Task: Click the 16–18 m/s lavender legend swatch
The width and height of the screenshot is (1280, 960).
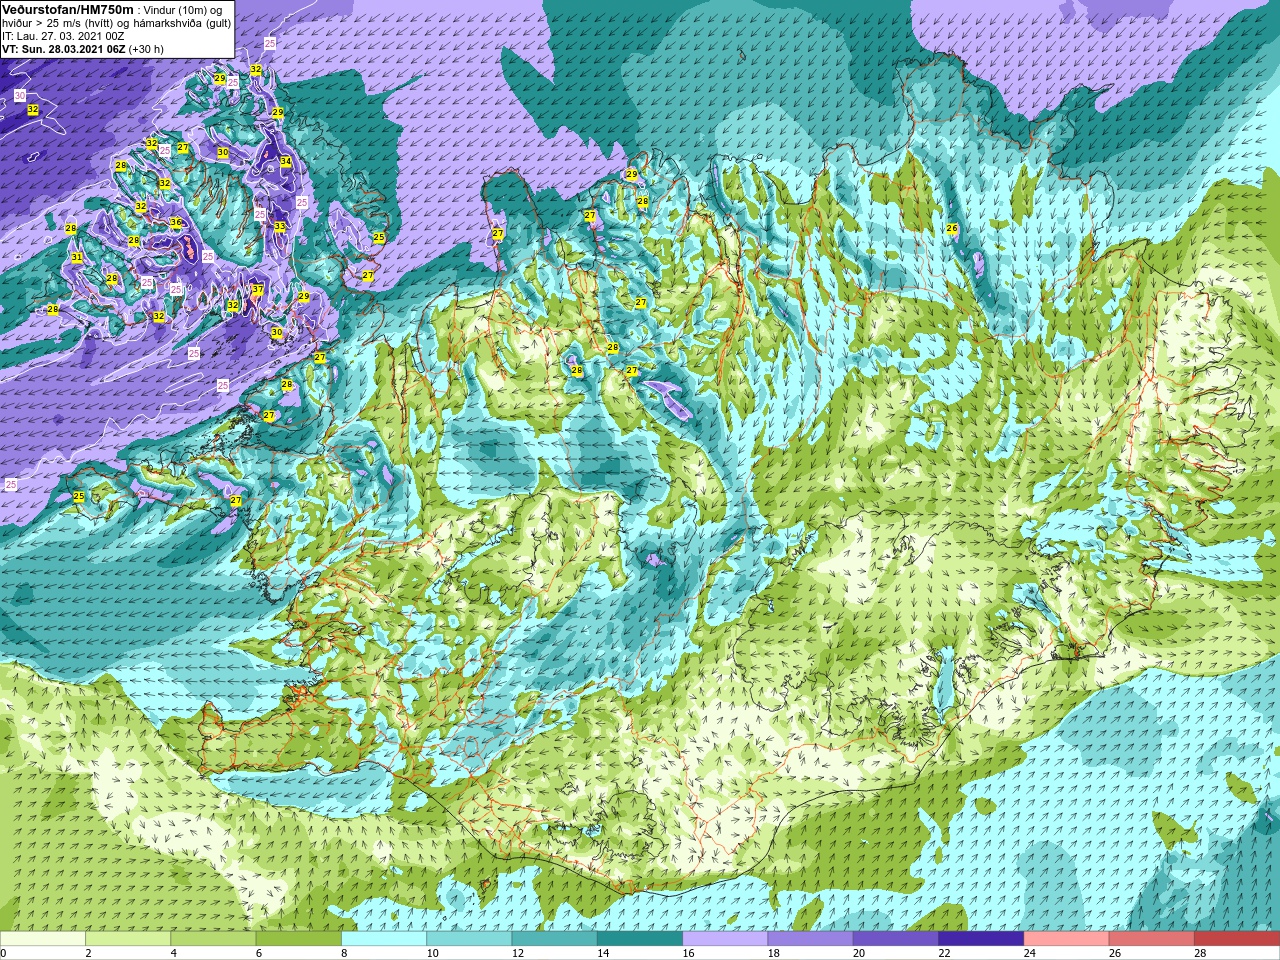Action: (725, 939)
